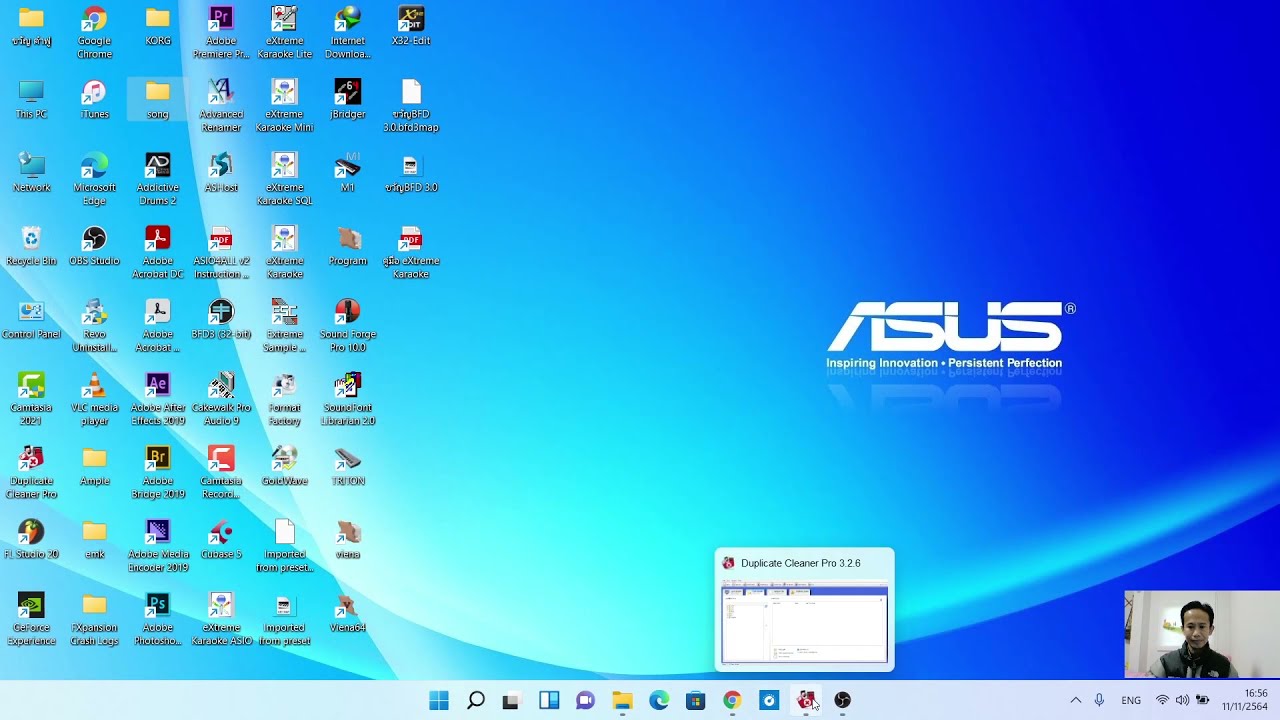Screen dimensions: 1280x720
Task: Open eXtreme Karaoke Lite shortcut
Action: click(x=284, y=31)
